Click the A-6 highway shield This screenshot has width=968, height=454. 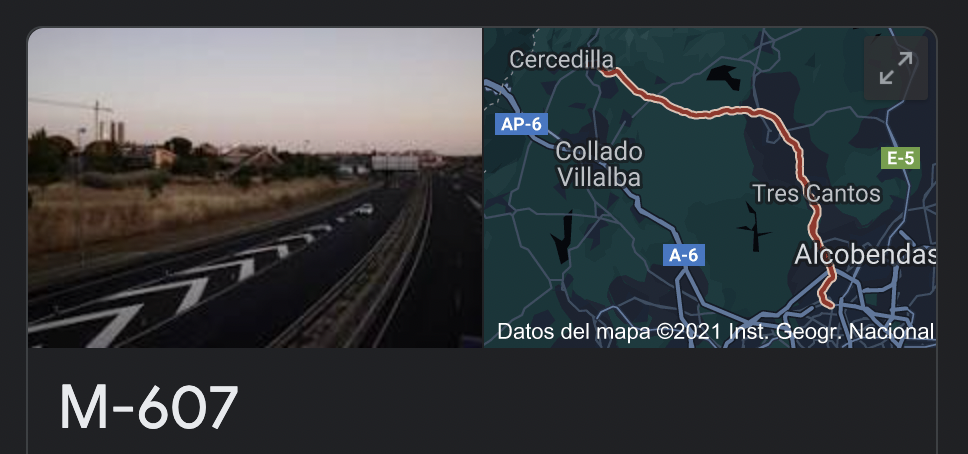click(683, 255)
